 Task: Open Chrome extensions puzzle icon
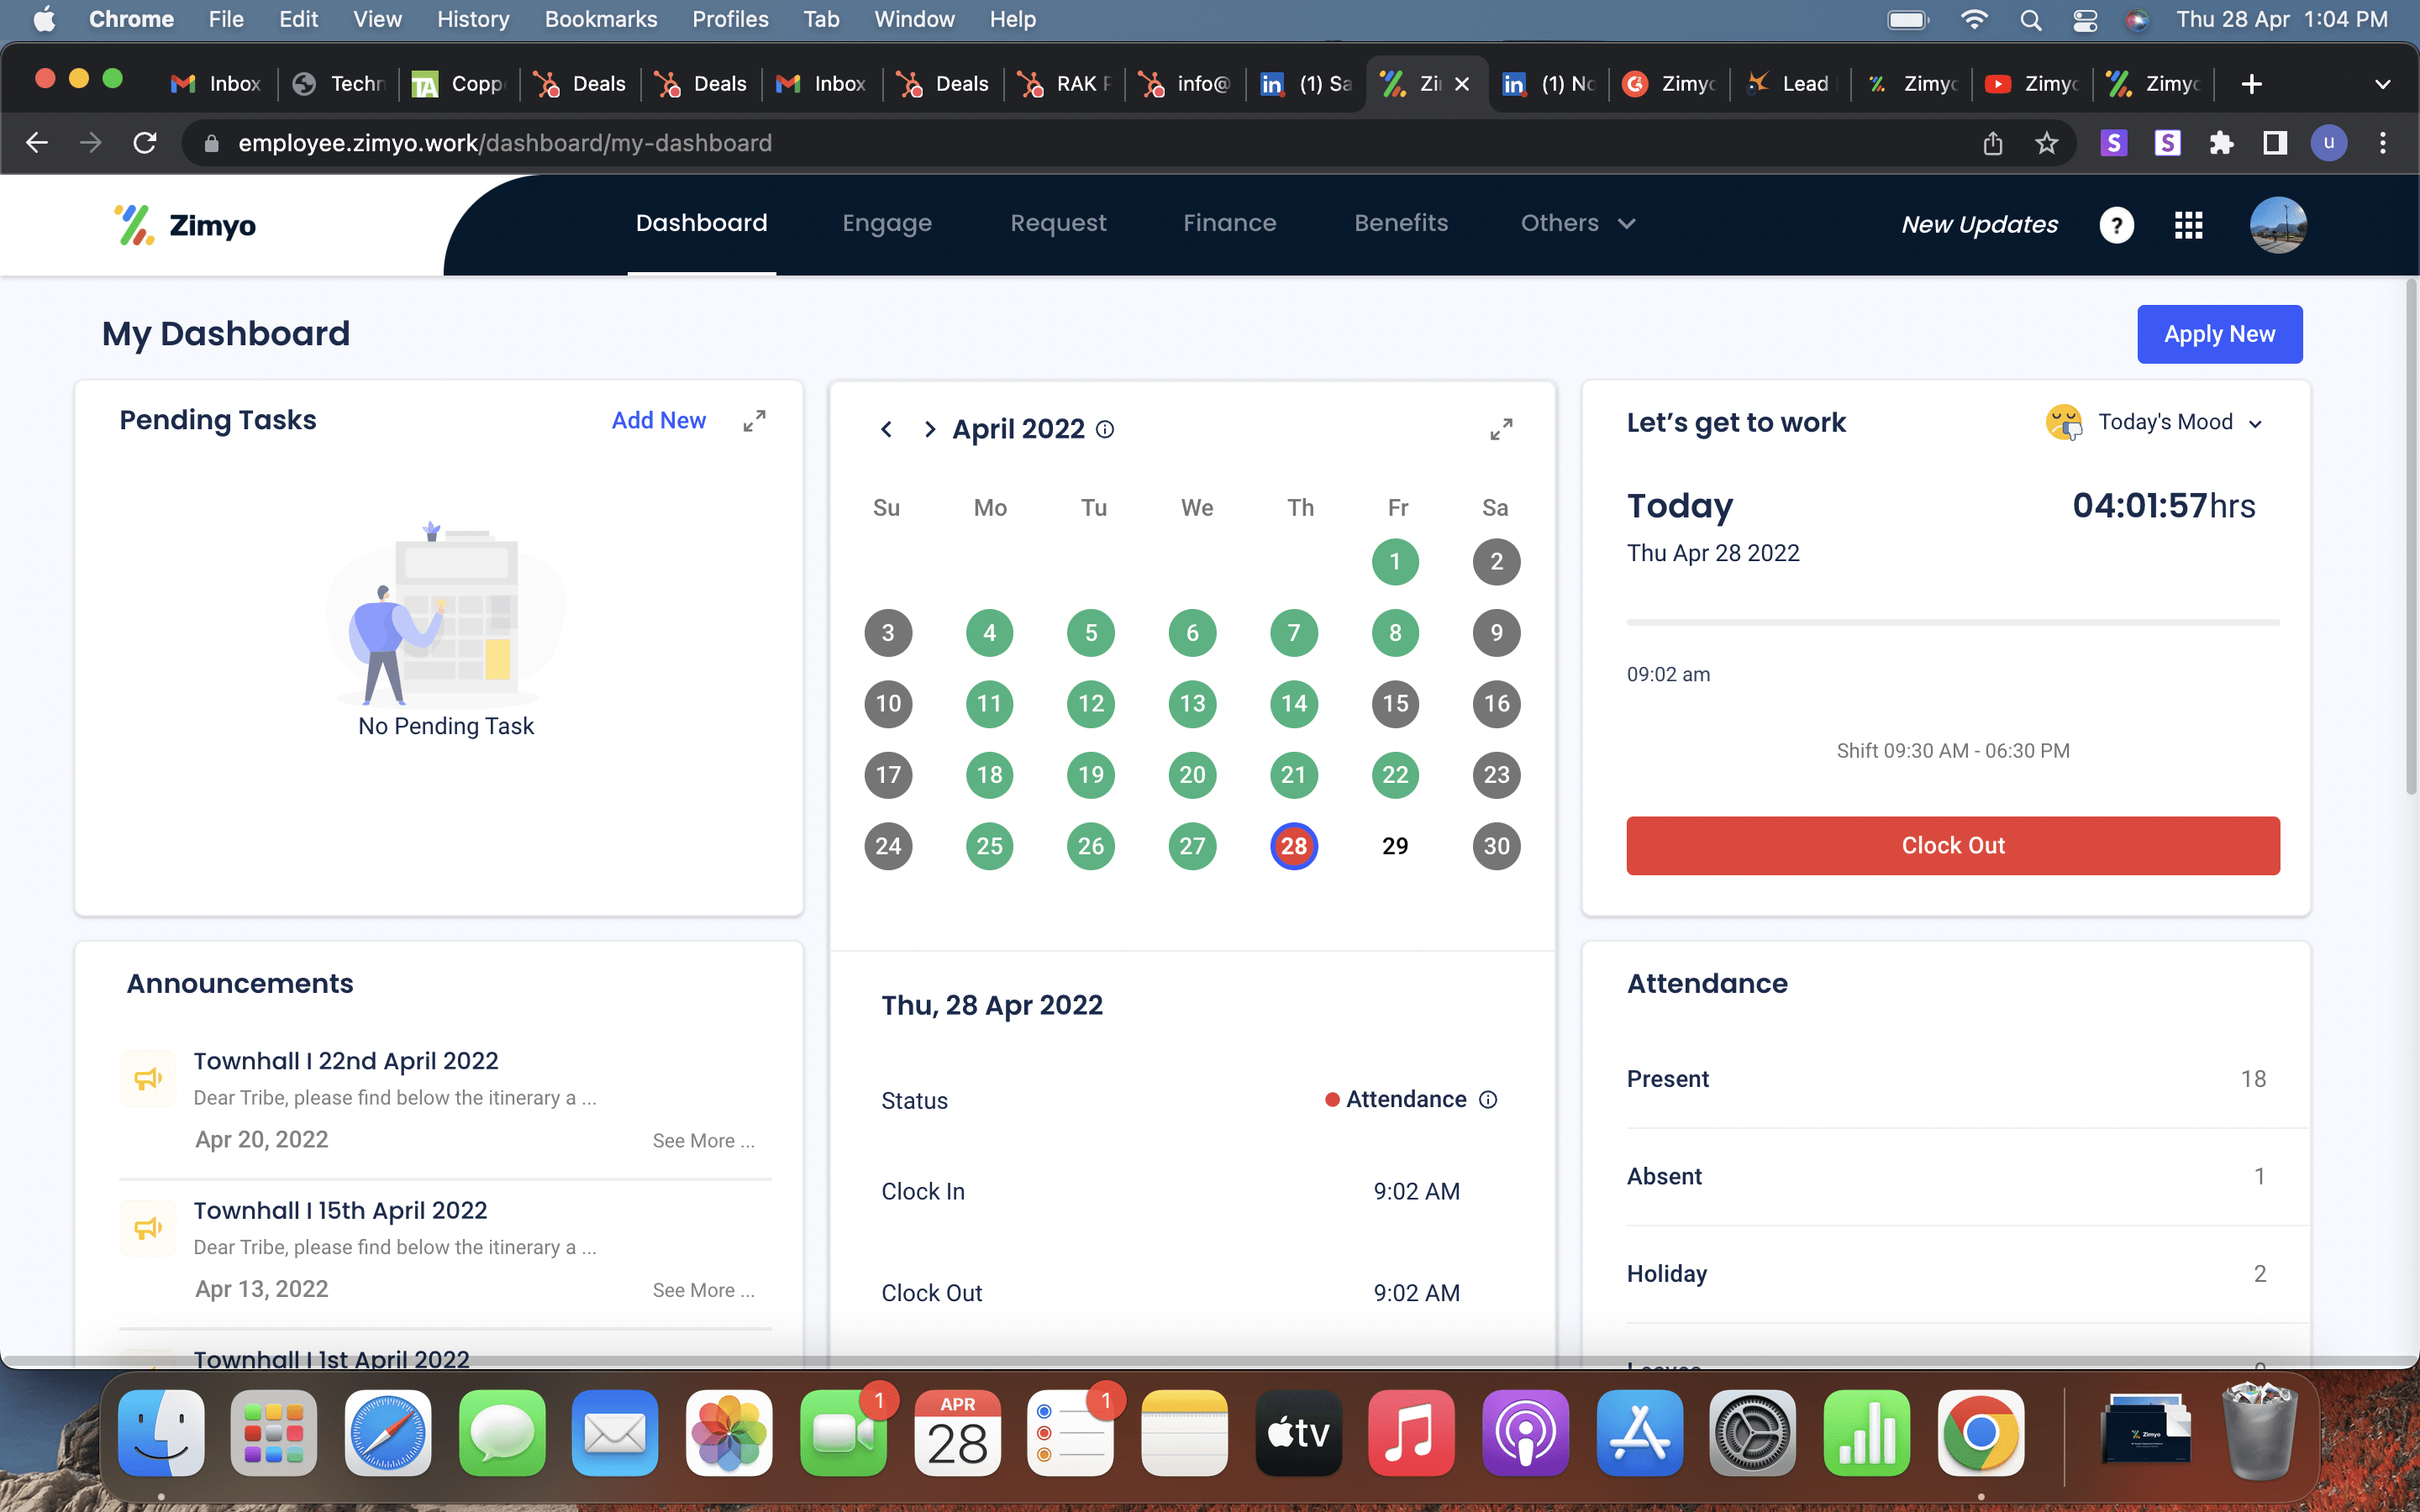click(x=2221, y=143)
